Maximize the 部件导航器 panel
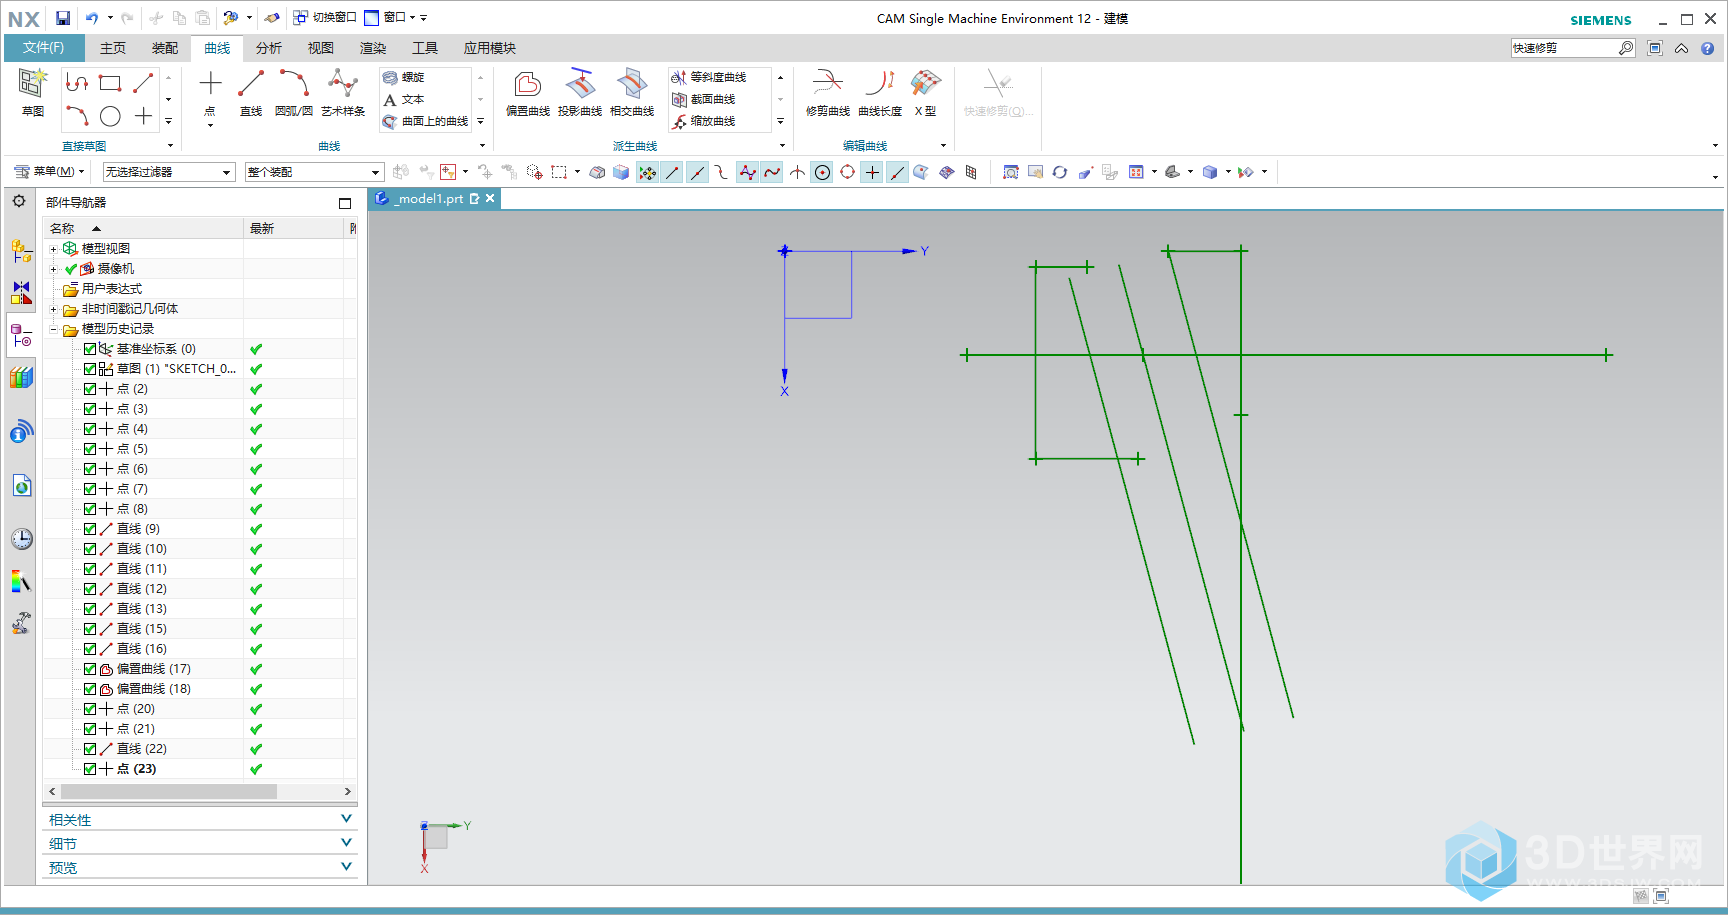The image size is (1728, 915). [x=345, y=203]
